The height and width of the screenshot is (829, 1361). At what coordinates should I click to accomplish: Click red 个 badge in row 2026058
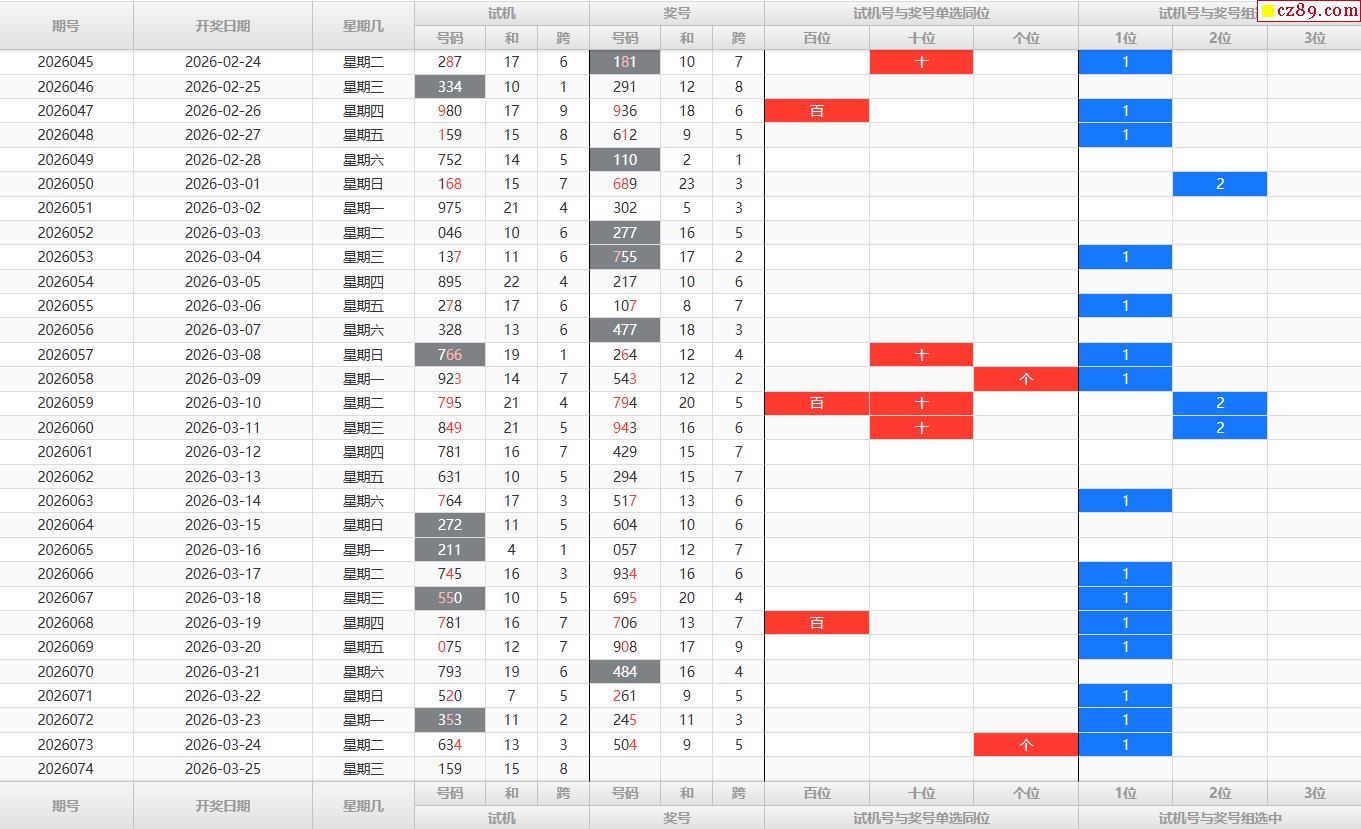pyautogui.click(x=1025, y=379)
